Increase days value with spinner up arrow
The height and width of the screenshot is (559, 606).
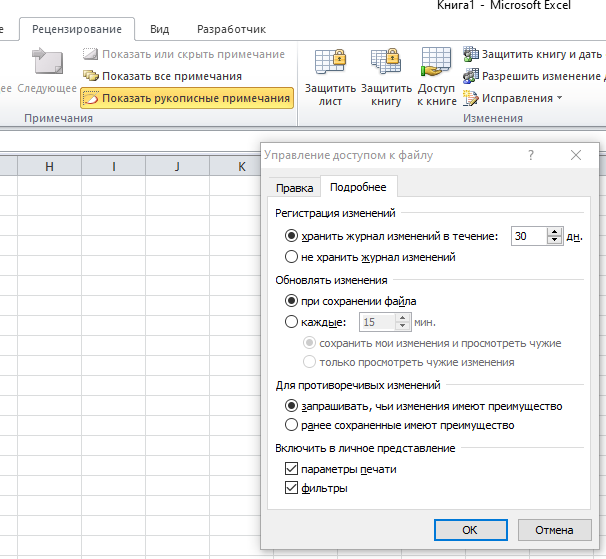(554, 232)
